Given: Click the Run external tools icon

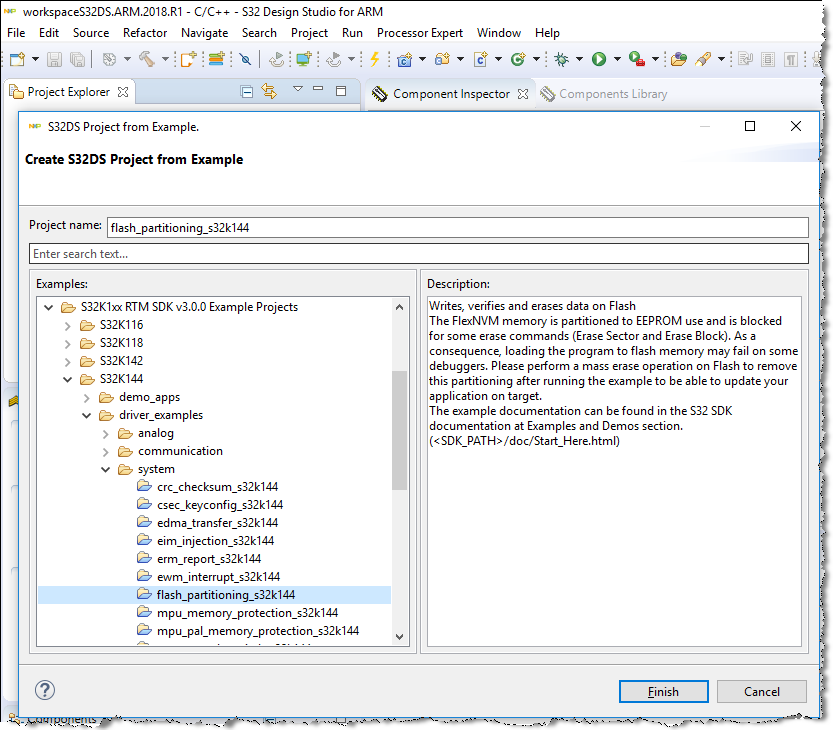Looking at the screenshot, I should (x=636, y=59).
